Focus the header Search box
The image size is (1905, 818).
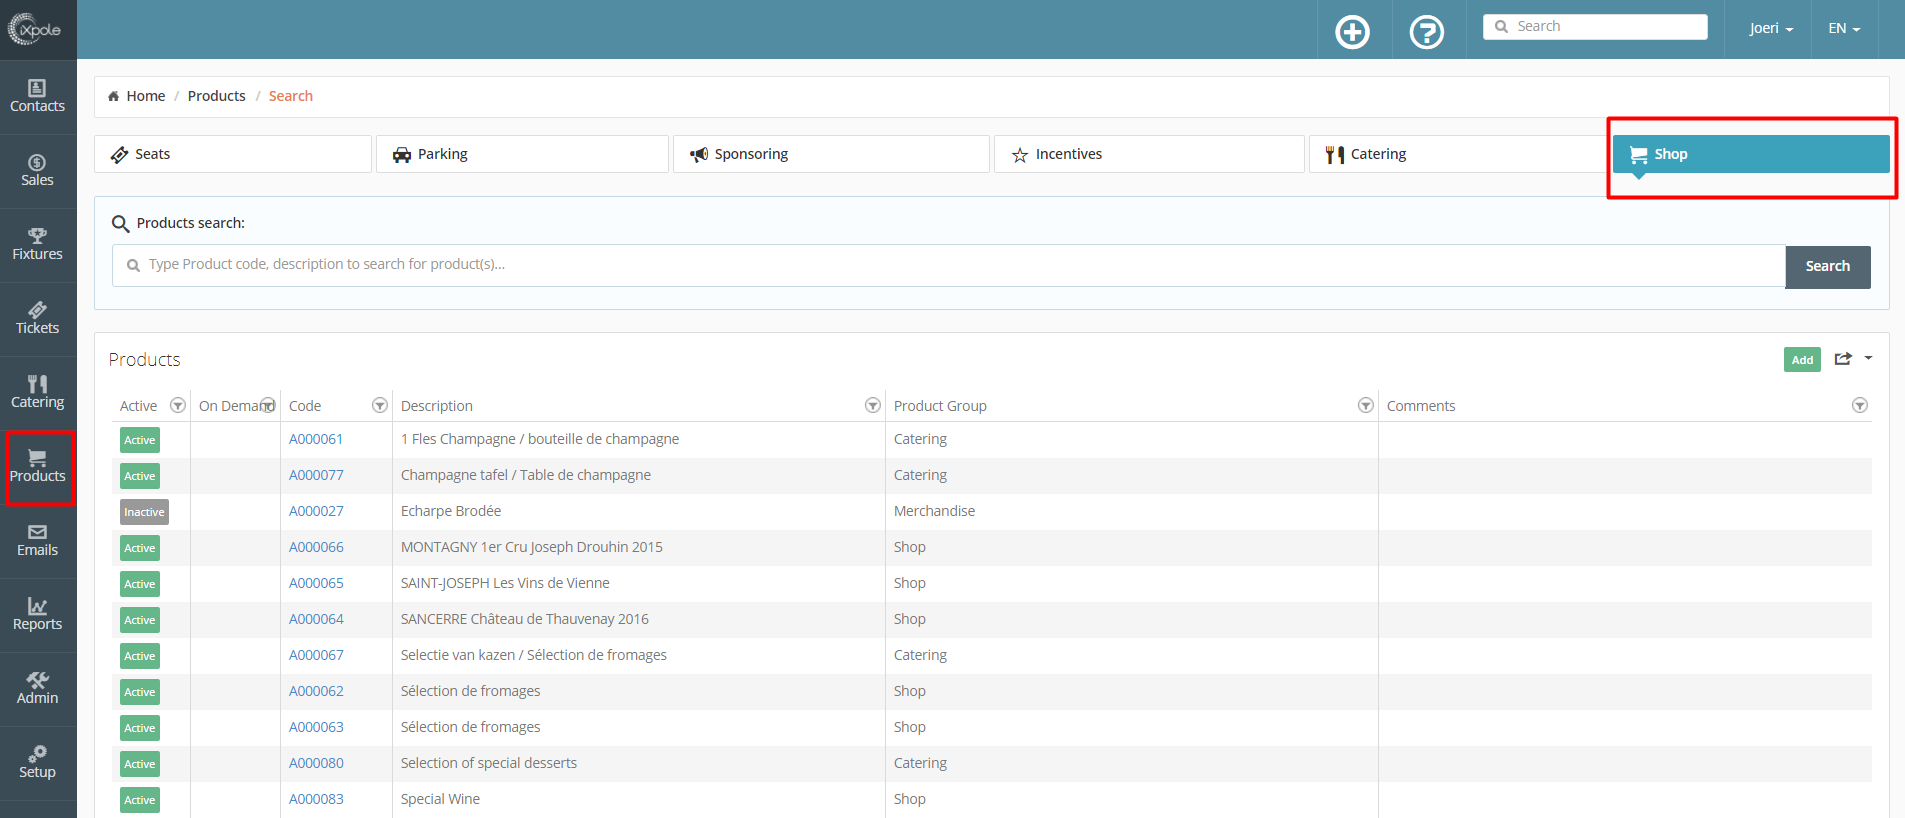click(1595, 27)
